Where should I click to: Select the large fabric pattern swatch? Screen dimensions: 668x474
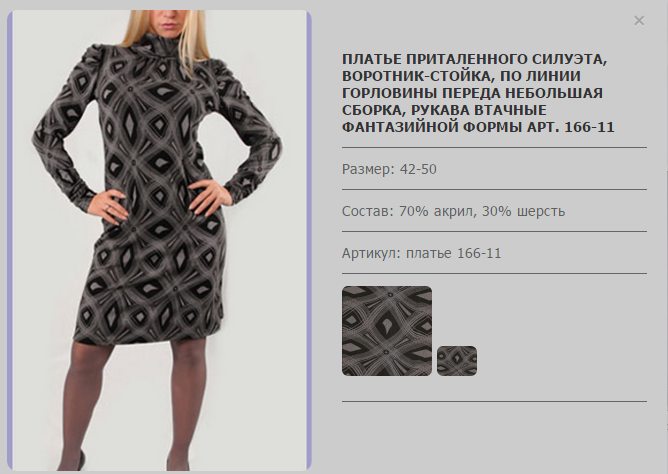[387, 331]
